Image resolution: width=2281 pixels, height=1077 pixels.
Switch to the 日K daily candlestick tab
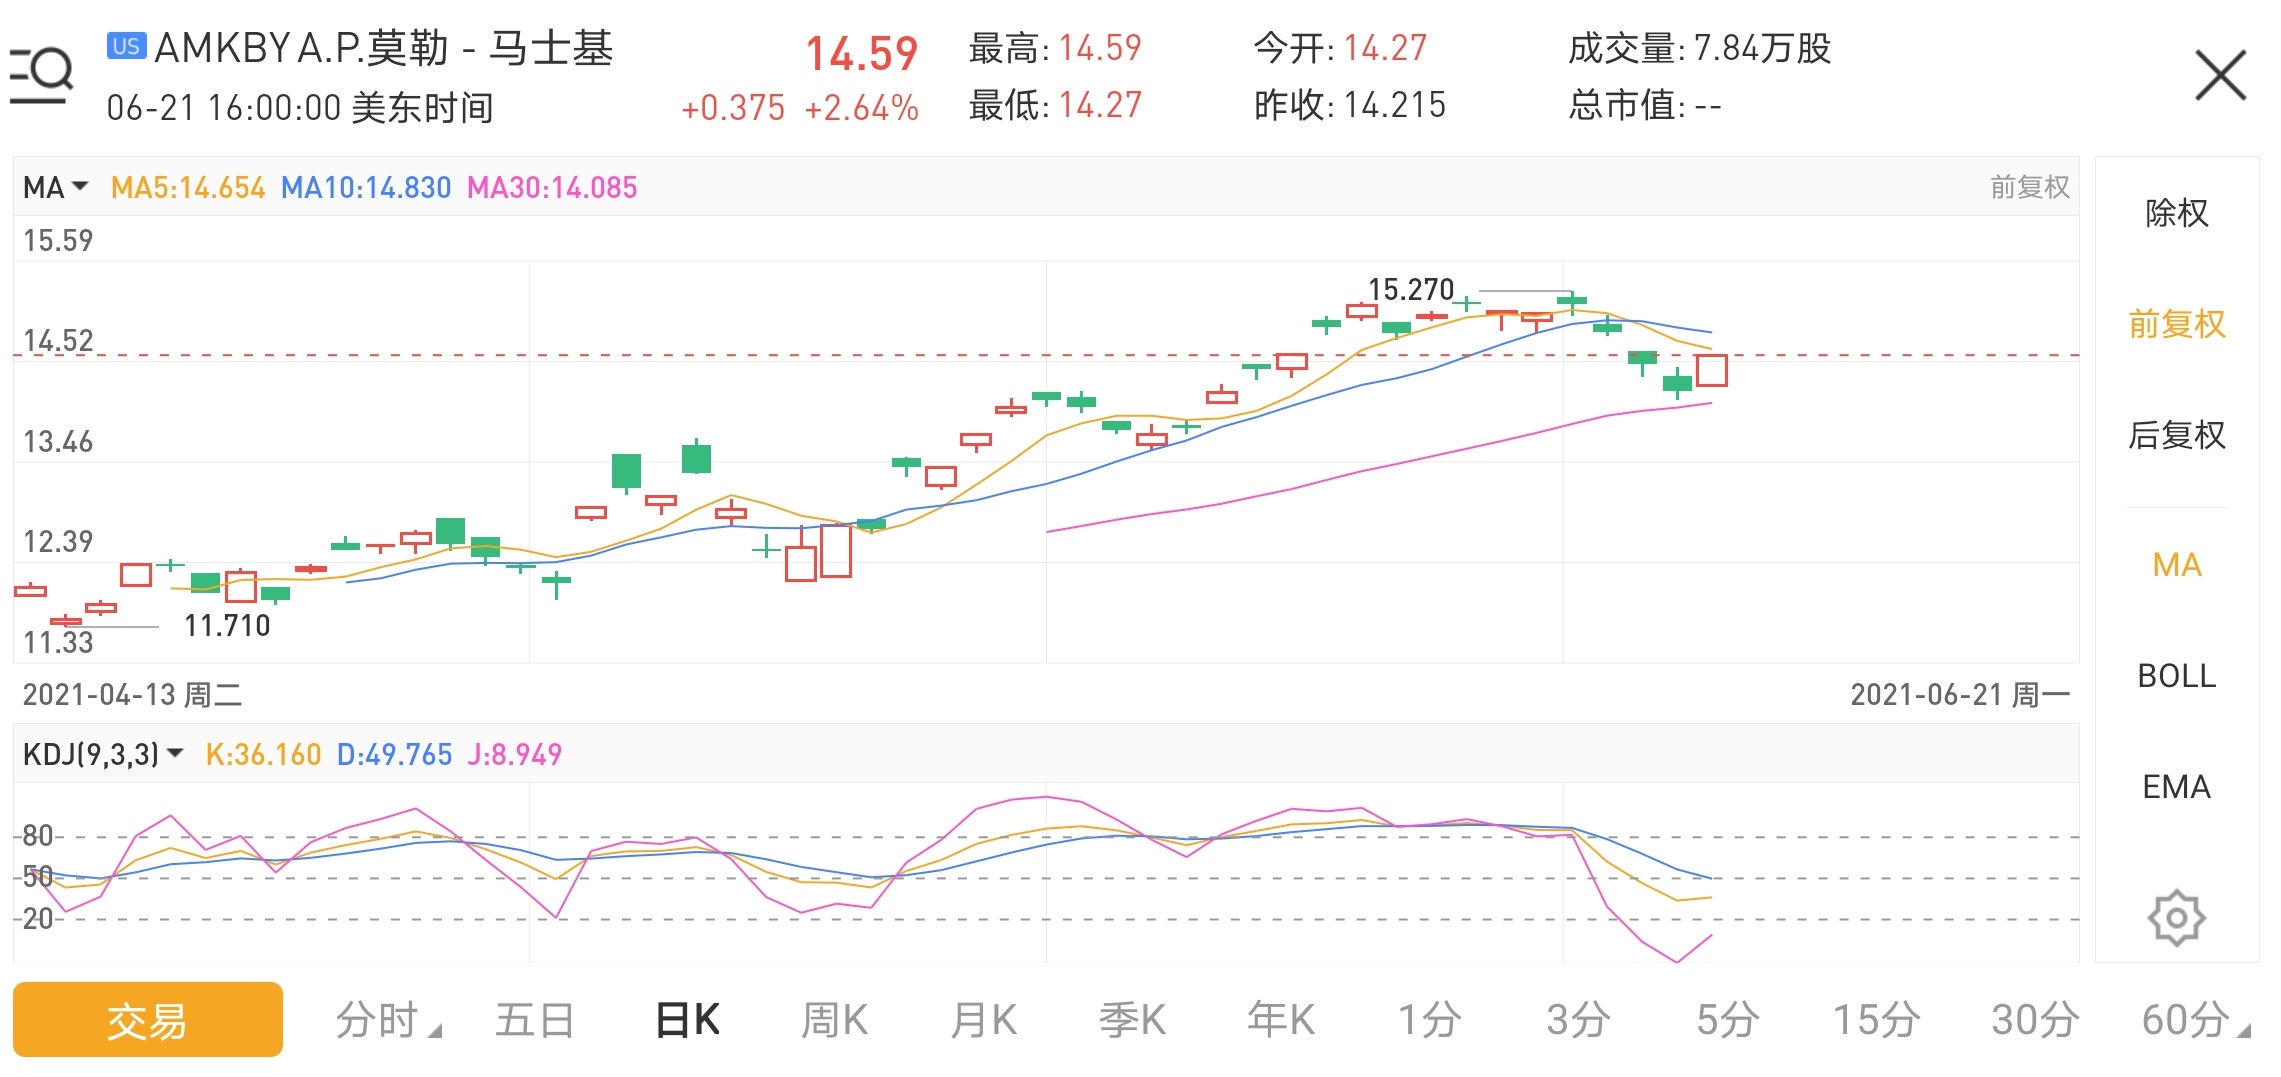point(687,1020)
